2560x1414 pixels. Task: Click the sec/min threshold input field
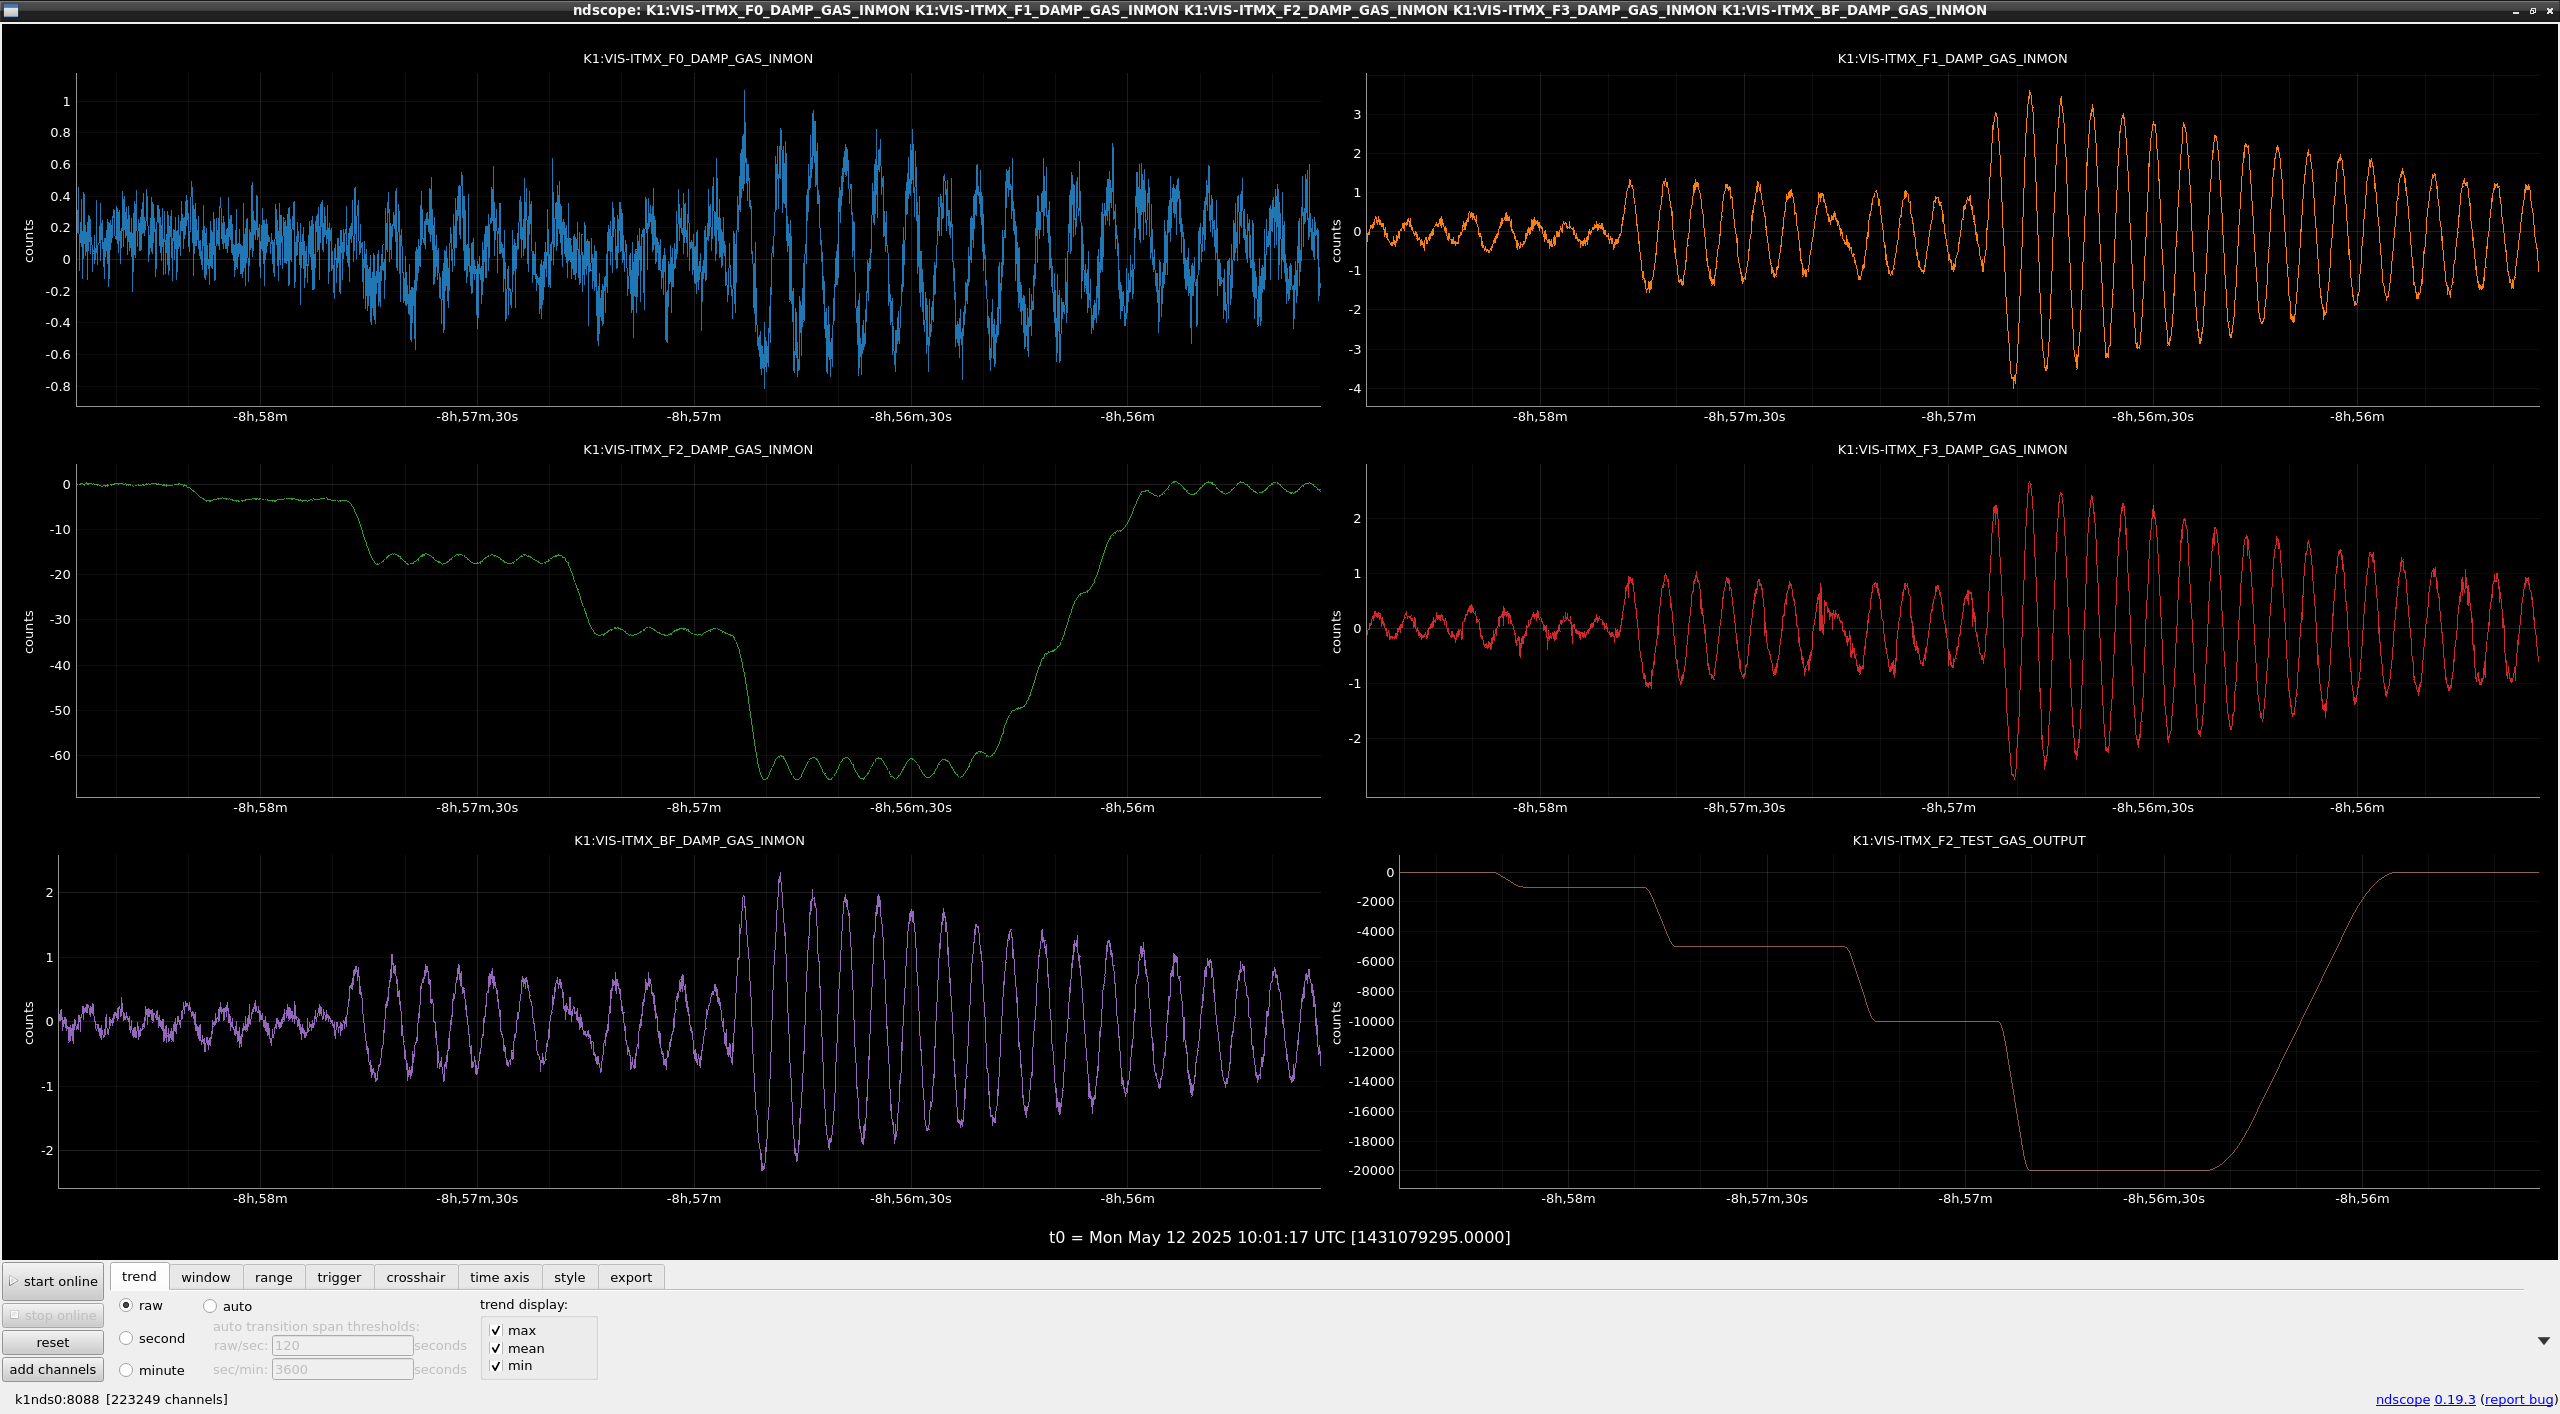[x=342, y=1369]
